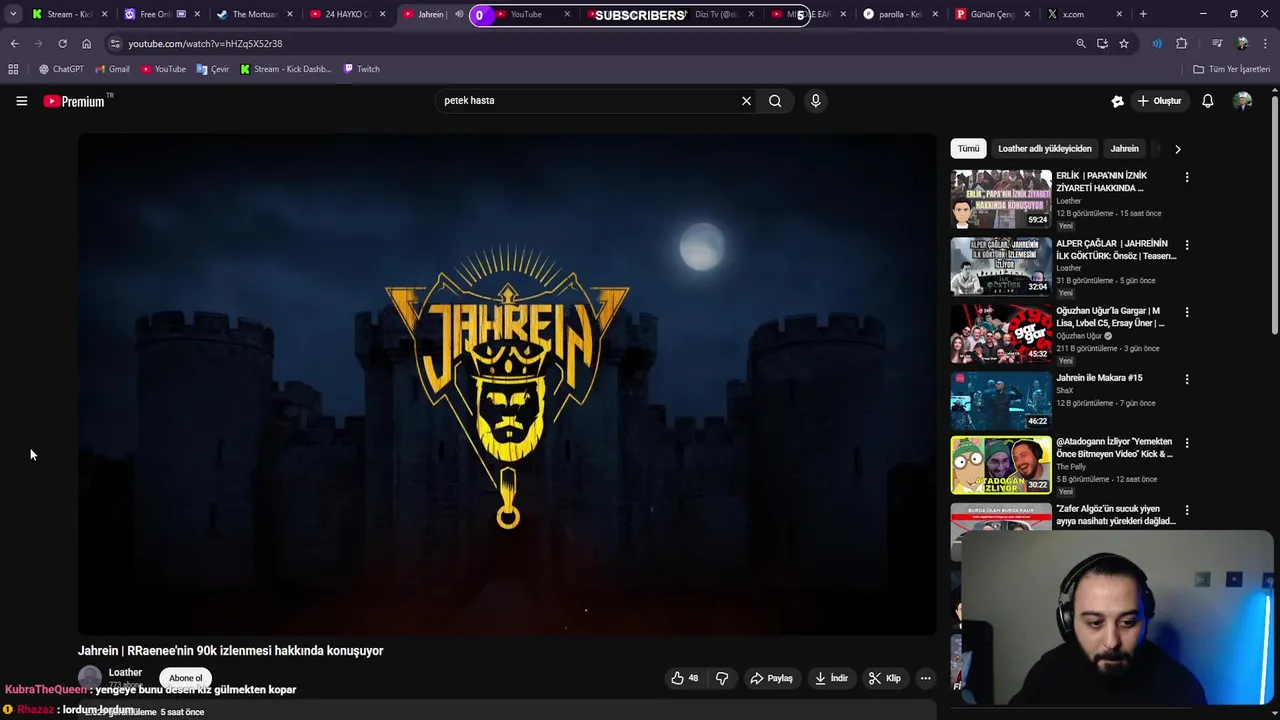This screenshot has height=720, width=1280.
Task: Go back with browser back arrow
Action: (14, 44)
